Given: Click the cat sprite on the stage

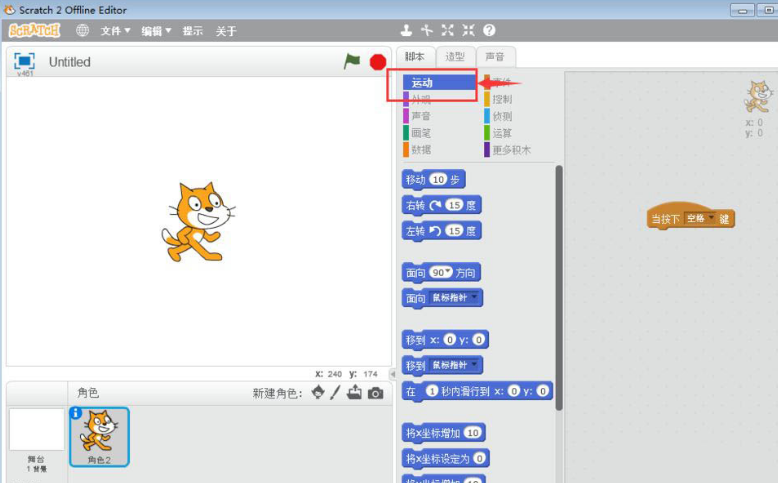Looking at the screenshot, I should tap(198, 221).
